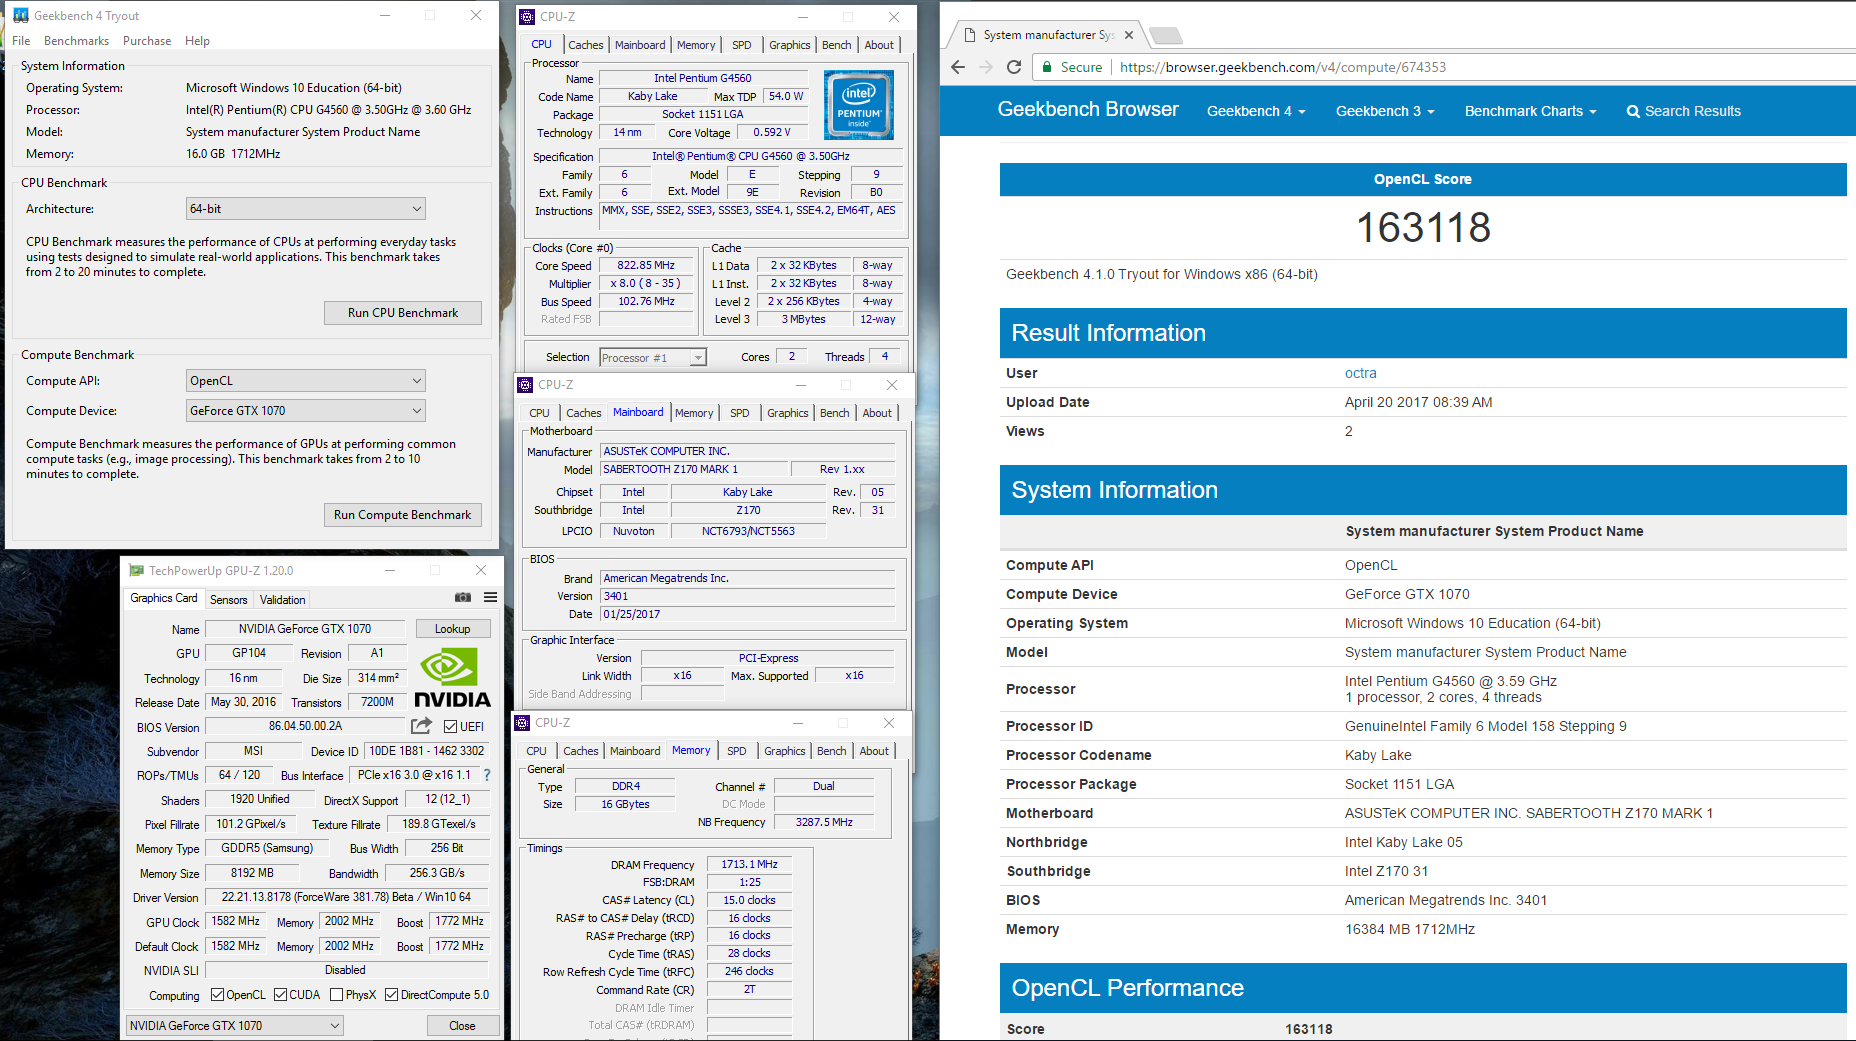The height and width of the screenshot is (1041, 1856).
Task: Click the bus interface question mark icon
Action: pos(487,775)
